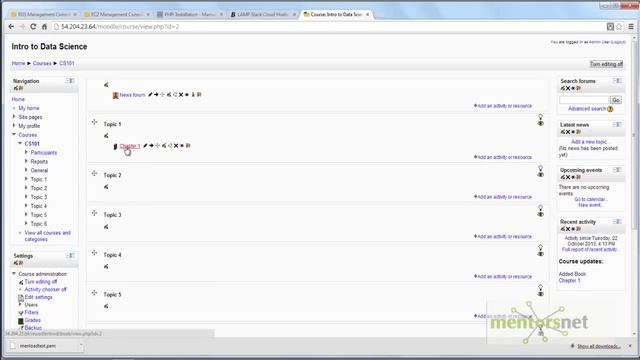Hide Topic 1 with the eye icon
The width and height of the screenshot is (640, 360).
click(x=540, y=124)
